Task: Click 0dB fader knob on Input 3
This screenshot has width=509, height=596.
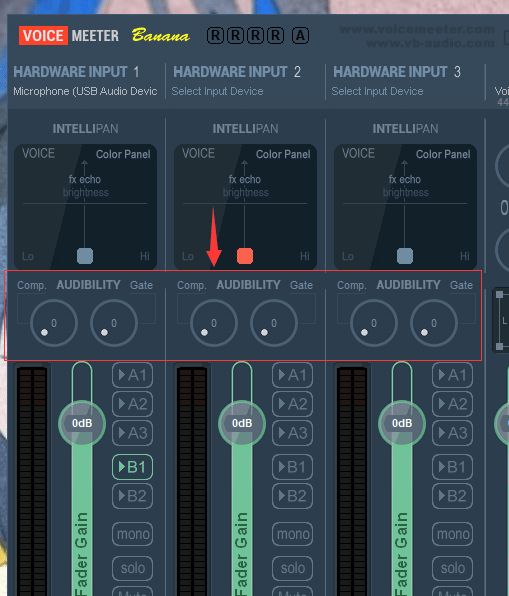Action: [x=402, y=423]
